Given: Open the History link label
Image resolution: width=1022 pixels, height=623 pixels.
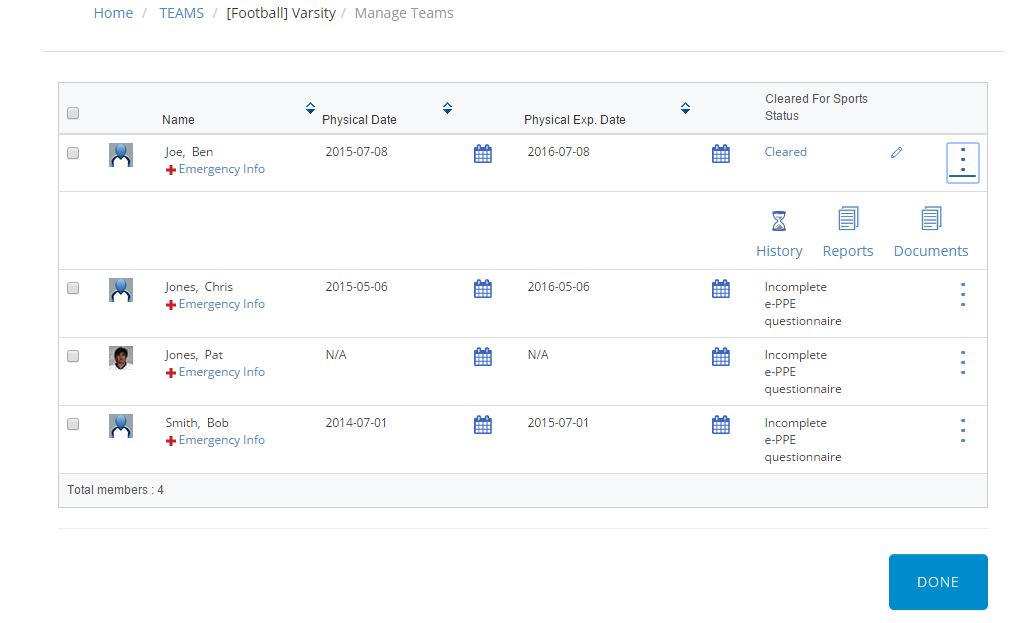Looking at the screenshot, I should click(x=780, y=251).
